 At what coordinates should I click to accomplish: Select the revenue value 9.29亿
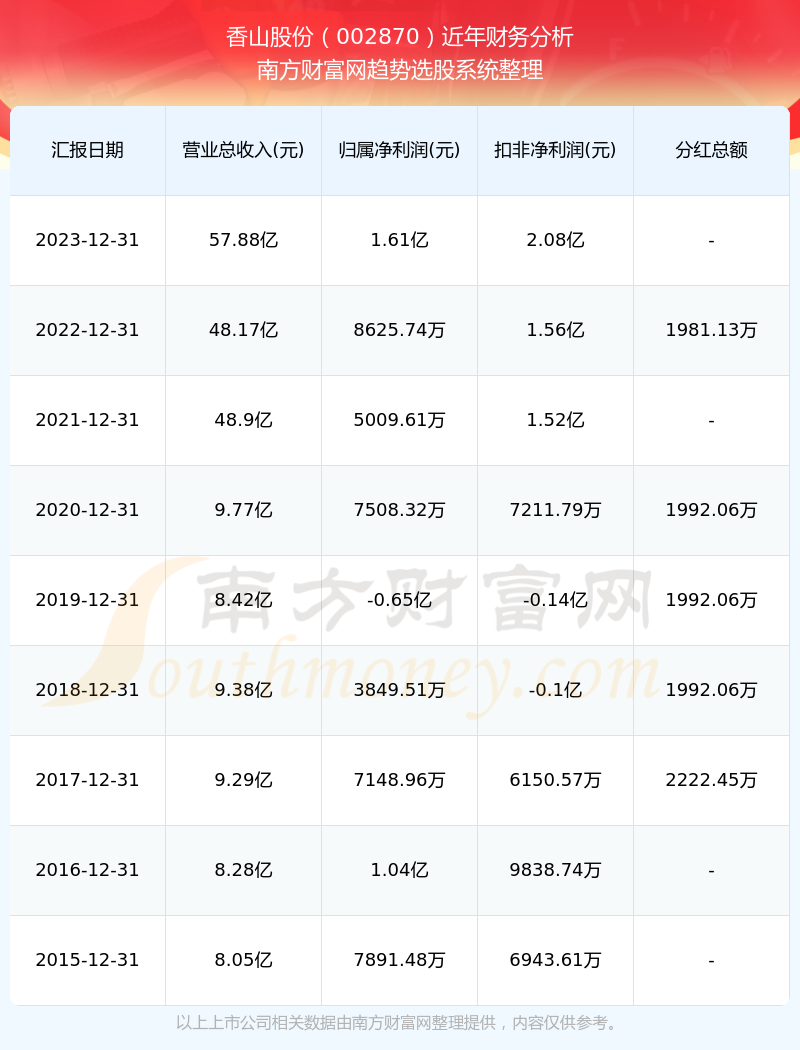pos(244,780)
